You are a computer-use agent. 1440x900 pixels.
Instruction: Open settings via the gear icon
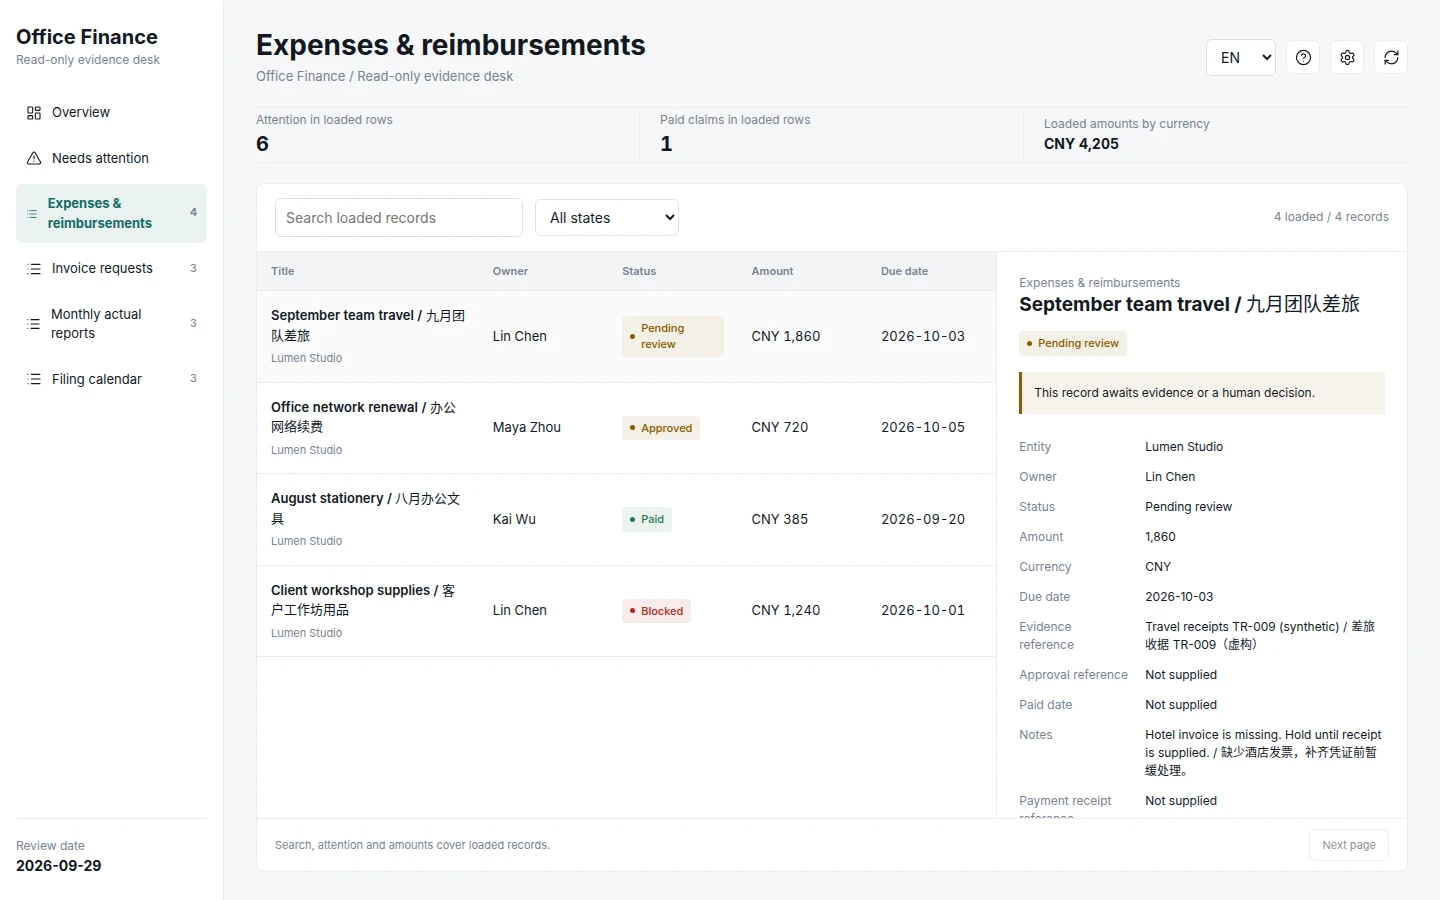pos(1347,57)
